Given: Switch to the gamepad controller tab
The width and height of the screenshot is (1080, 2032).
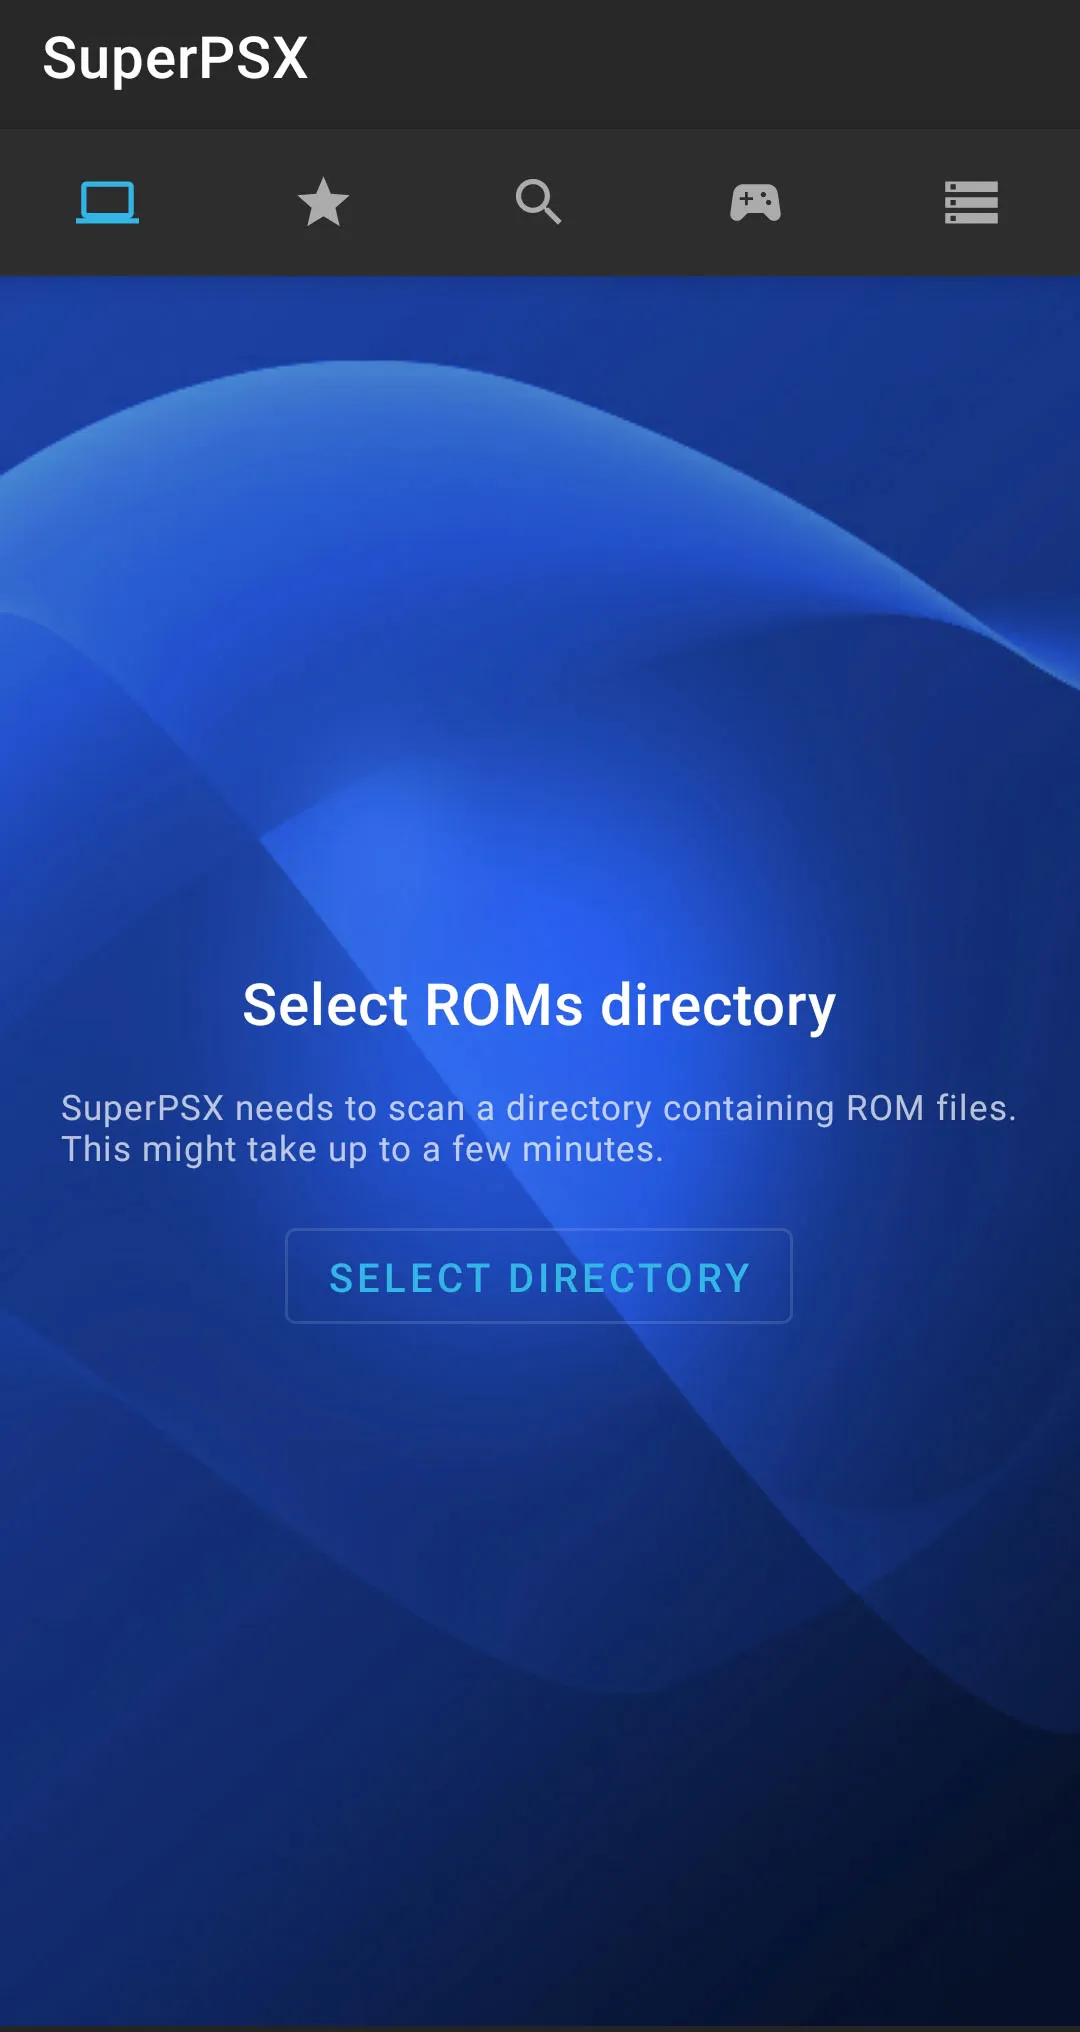Looking at the screenshot, I should [x=755, y=202].
